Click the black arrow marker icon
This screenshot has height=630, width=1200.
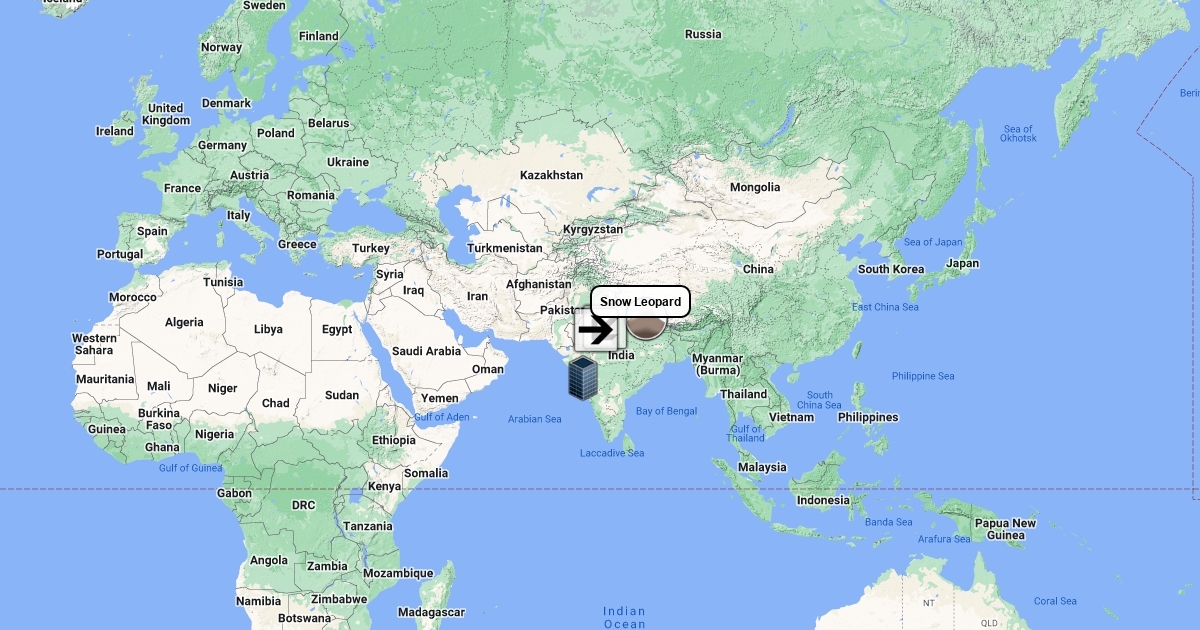596,330
